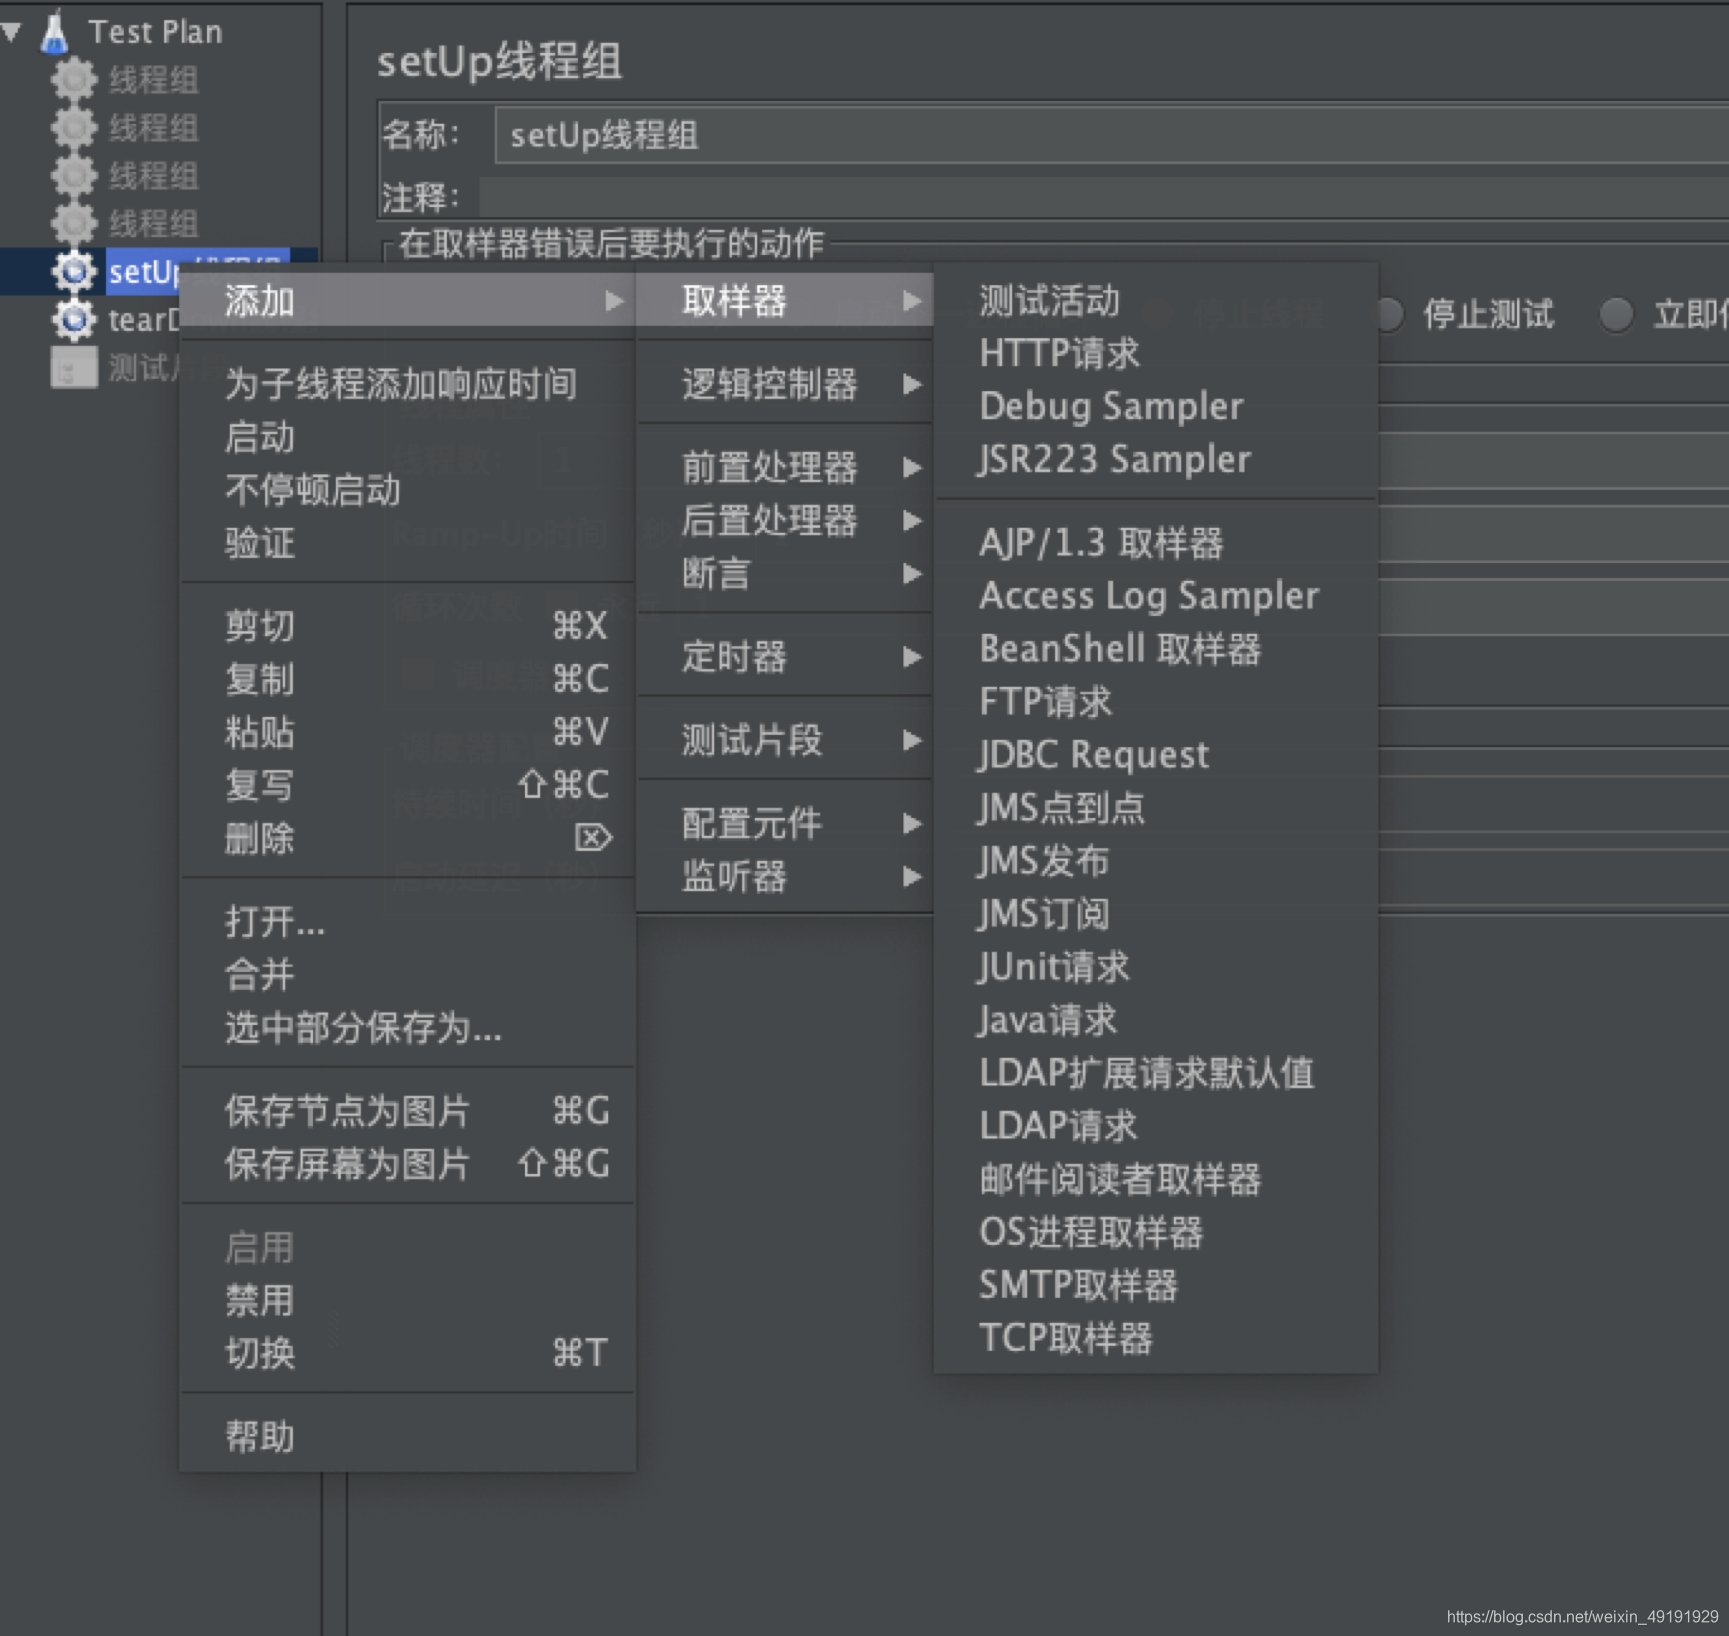Viewport: 1729px width, 1636px height.
Task: Add an OS进程取样器 sampler
Action: click(1156, 1232)
